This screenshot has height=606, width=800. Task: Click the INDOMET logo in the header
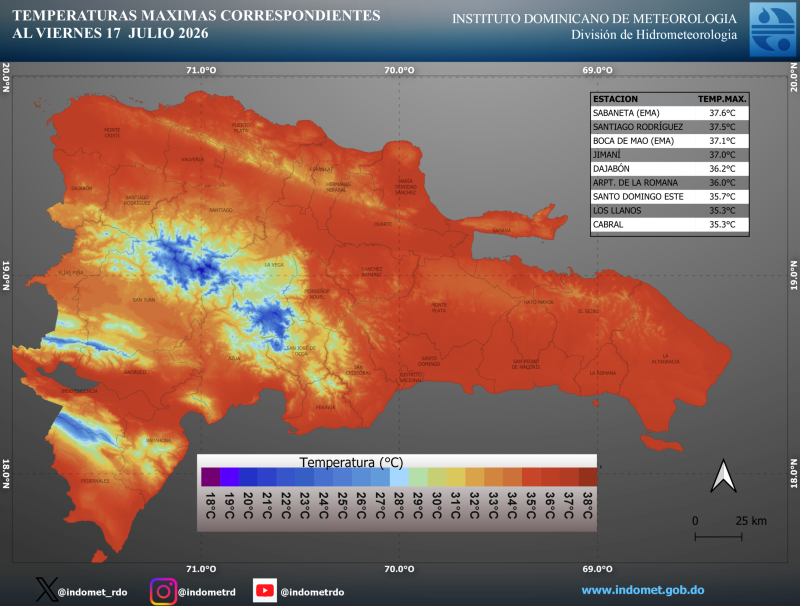(x=772, y=29)
